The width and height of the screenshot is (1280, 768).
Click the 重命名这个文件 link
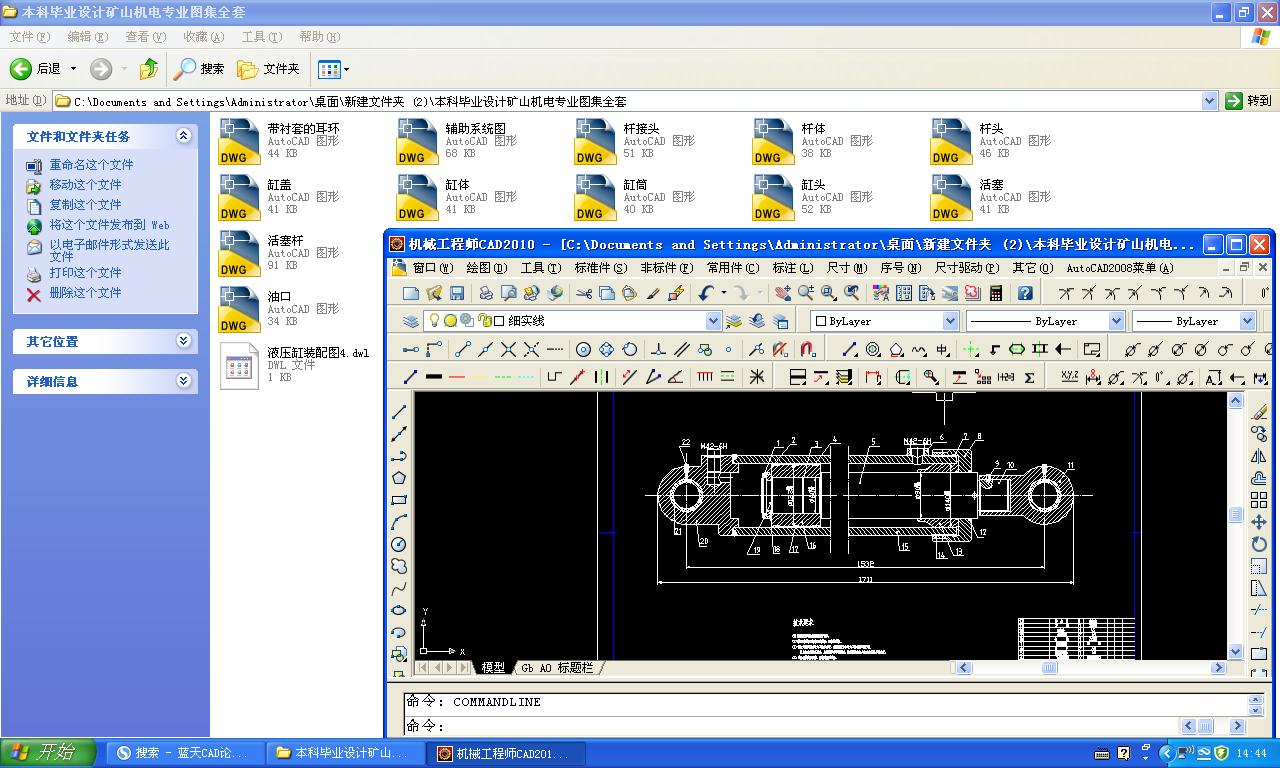91,165
